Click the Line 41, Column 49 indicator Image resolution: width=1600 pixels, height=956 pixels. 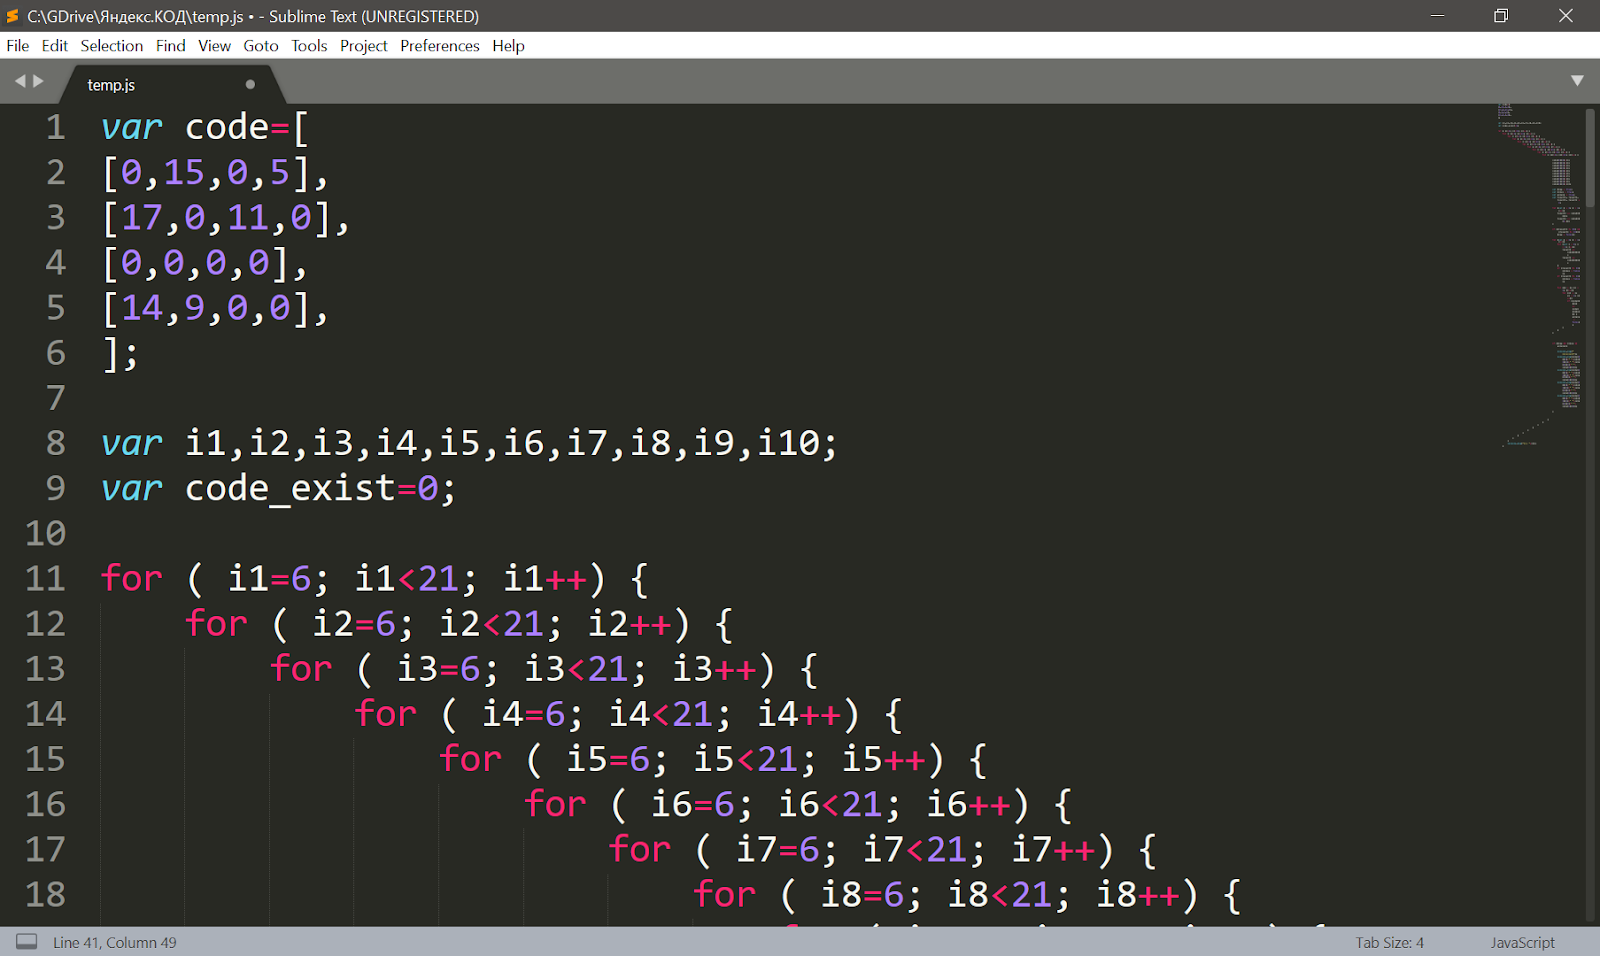click(115, 942)
